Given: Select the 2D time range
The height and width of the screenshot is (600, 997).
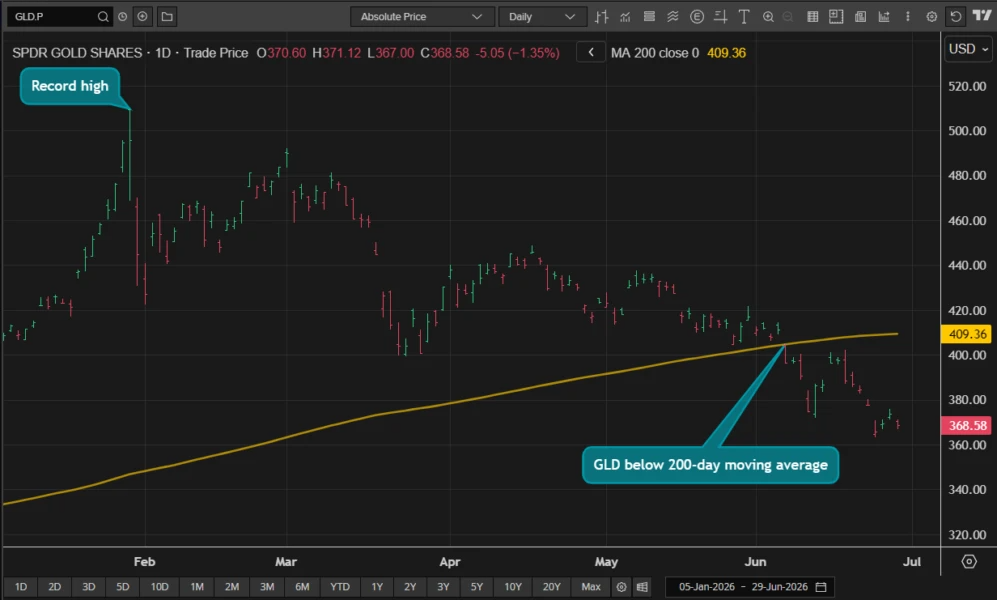Looking at the screenshot, I should 55,587.
